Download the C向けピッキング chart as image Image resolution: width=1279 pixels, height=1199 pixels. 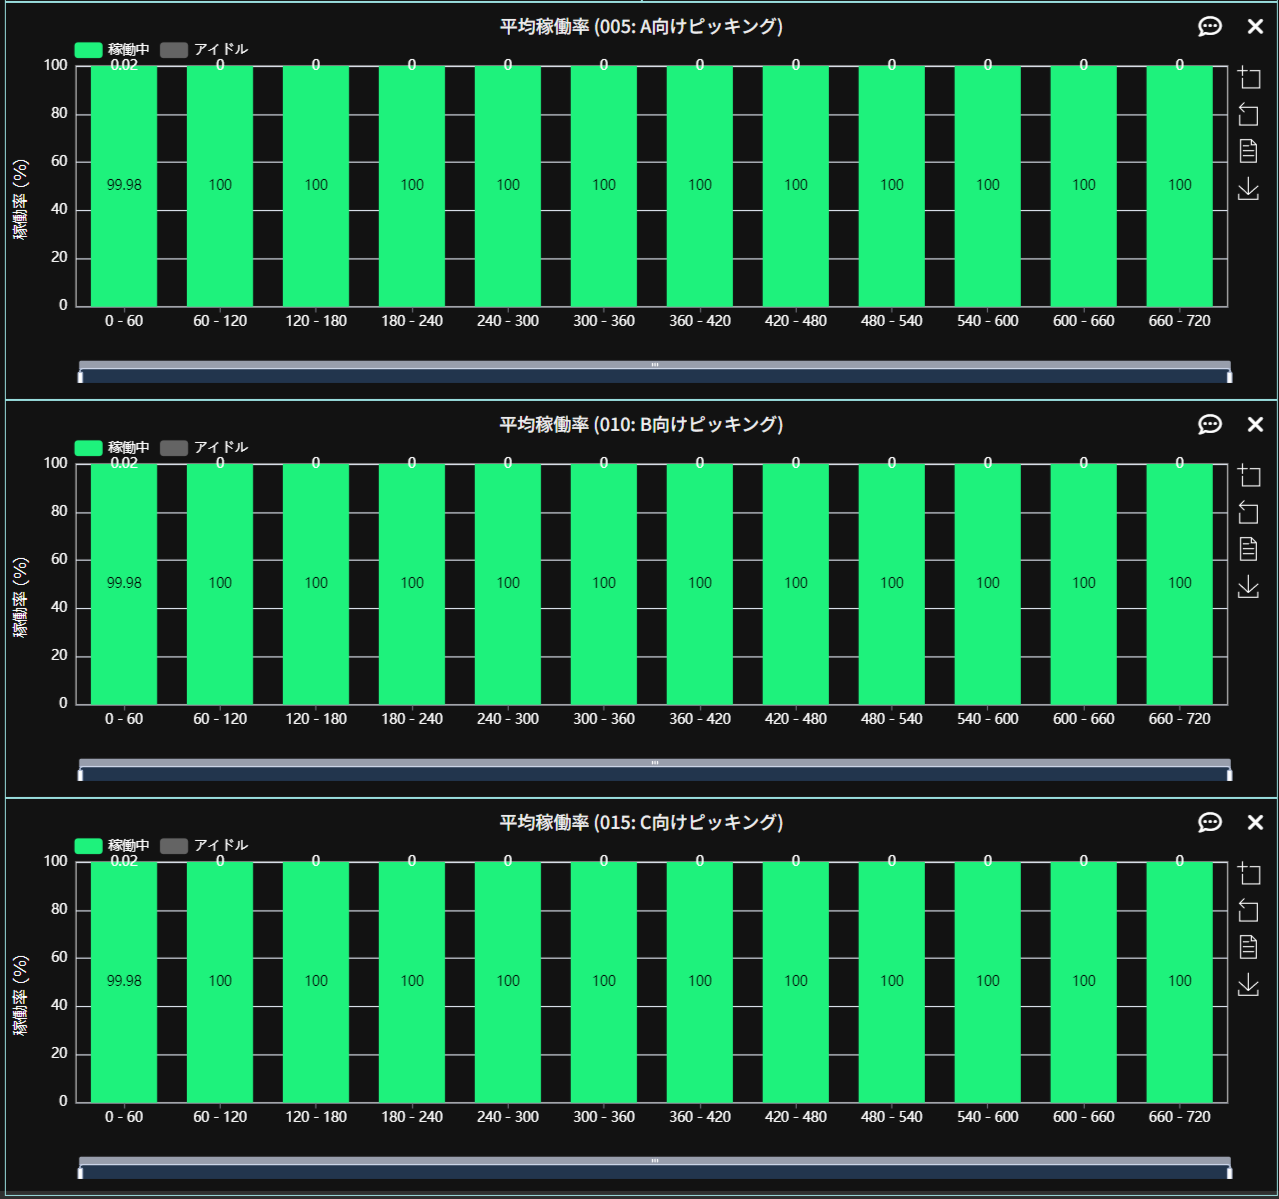coord(1248,984)
